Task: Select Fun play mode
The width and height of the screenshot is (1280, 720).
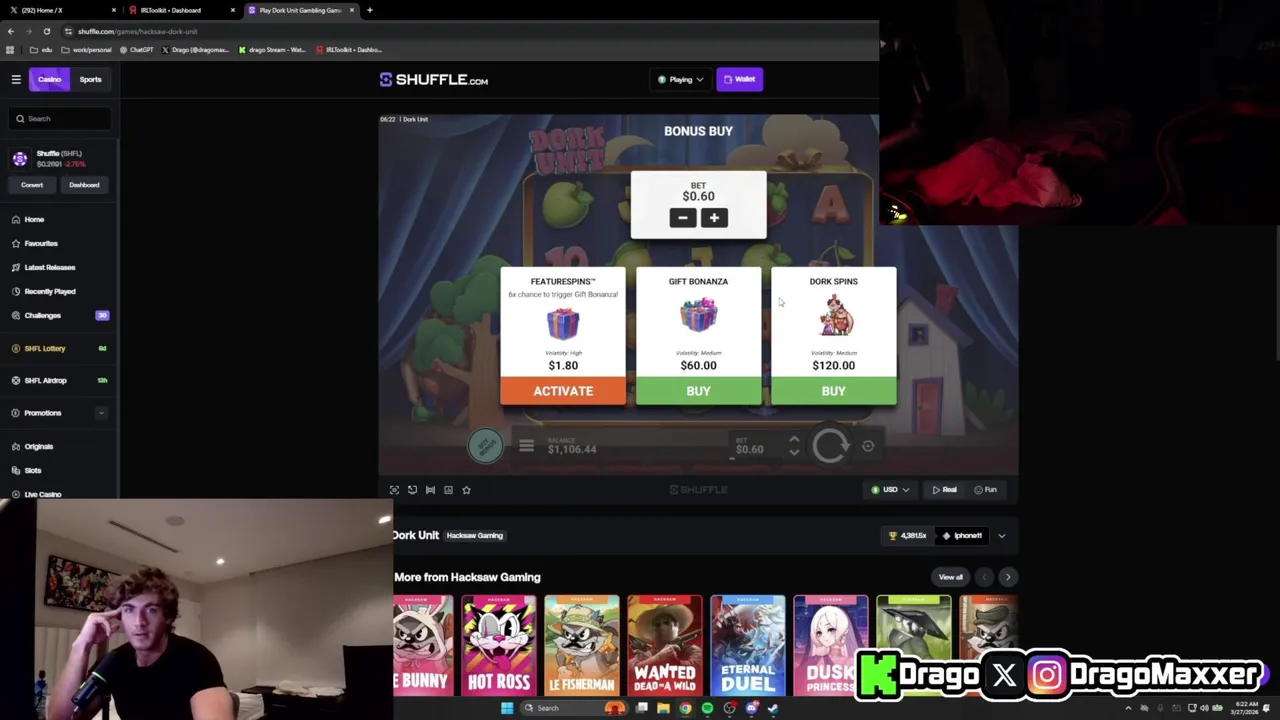Action: 986,490
